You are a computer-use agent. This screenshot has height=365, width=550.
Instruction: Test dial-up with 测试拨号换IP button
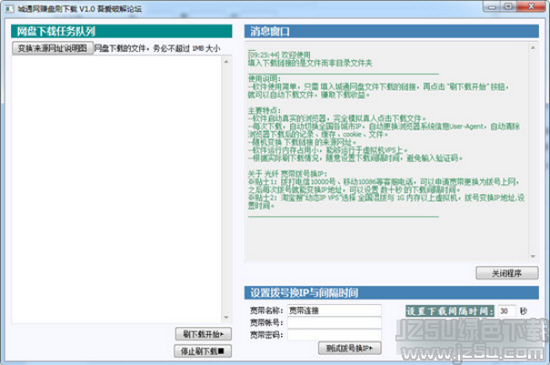(349, 348)
